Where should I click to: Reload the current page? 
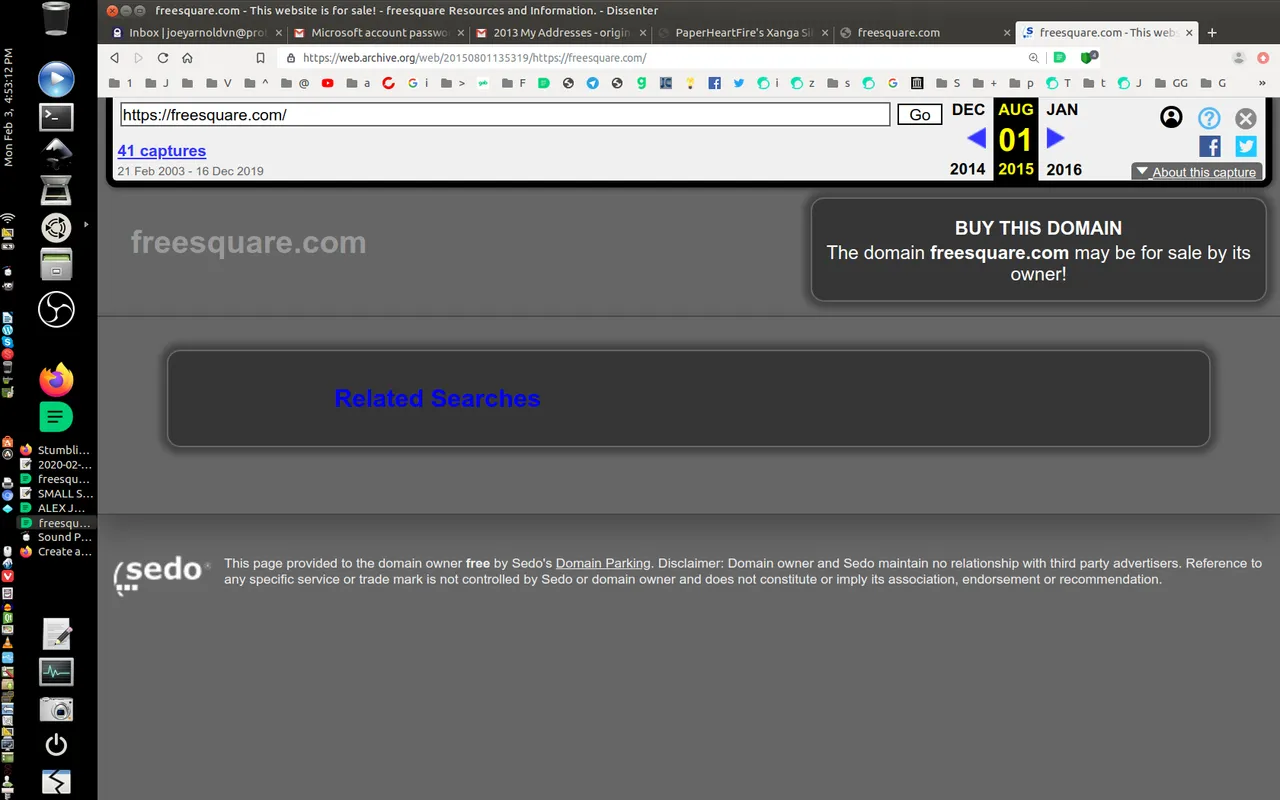(x=163, y=58)
